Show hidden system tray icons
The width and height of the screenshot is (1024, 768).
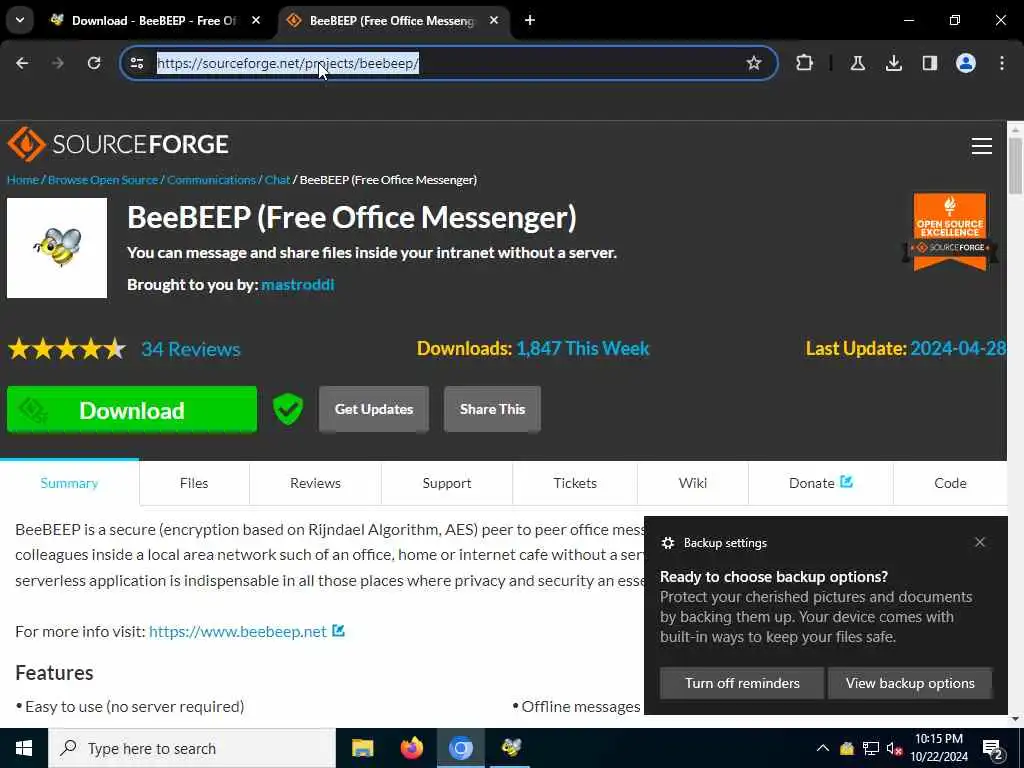[823, 748]
